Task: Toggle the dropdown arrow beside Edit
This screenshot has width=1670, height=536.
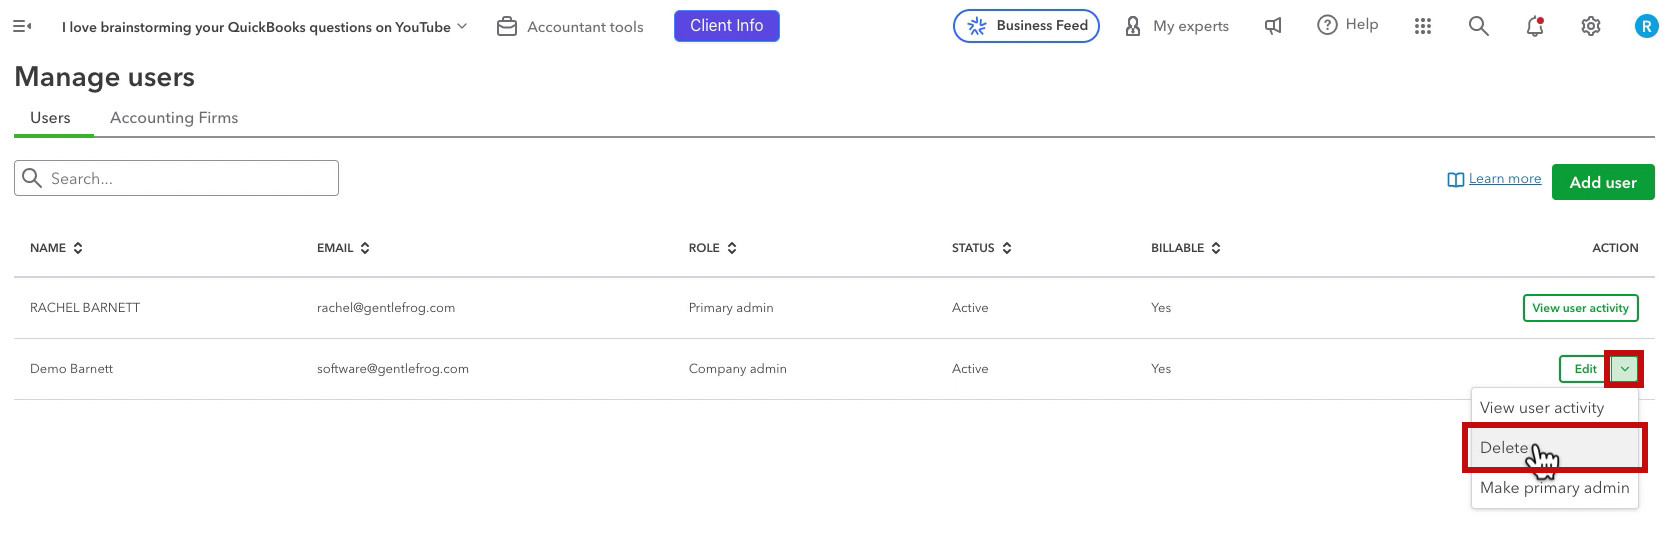Action: pos(1625,369)
